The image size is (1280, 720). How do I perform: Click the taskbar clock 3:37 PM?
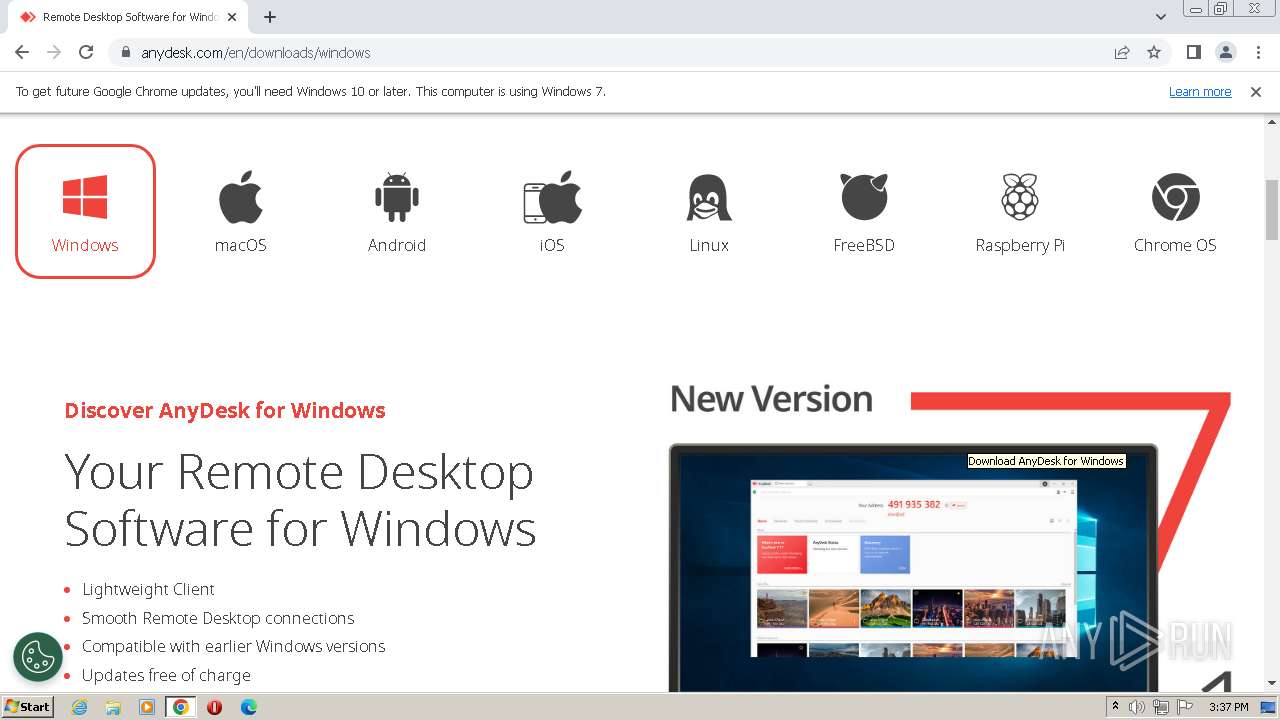point(1229,707)
